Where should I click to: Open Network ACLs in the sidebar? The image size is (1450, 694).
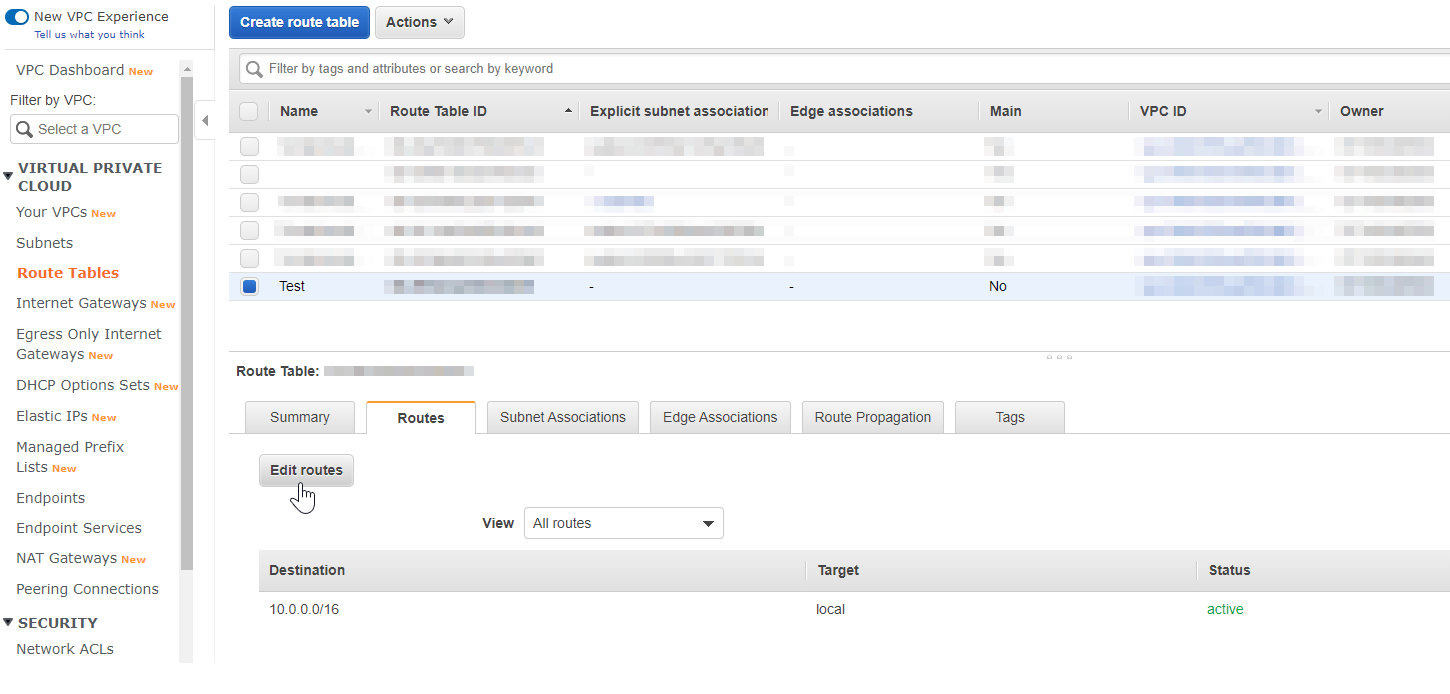65,649
